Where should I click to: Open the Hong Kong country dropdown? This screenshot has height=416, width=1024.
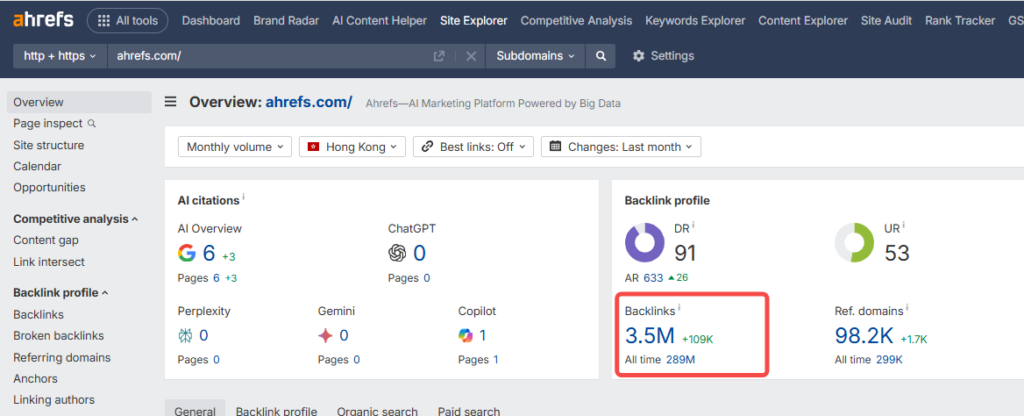tap(352, 147)
